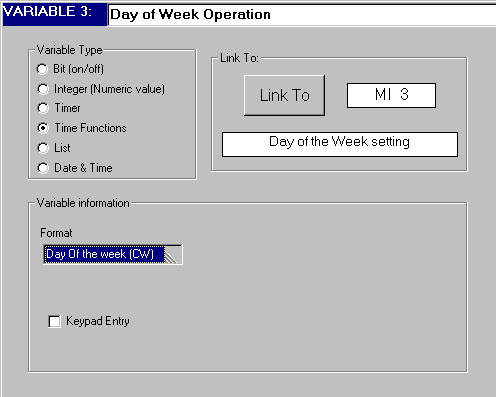This screenshot has width=496, height=397.
Task: Click the Day of the Week setting box
Action: point(340,144)
